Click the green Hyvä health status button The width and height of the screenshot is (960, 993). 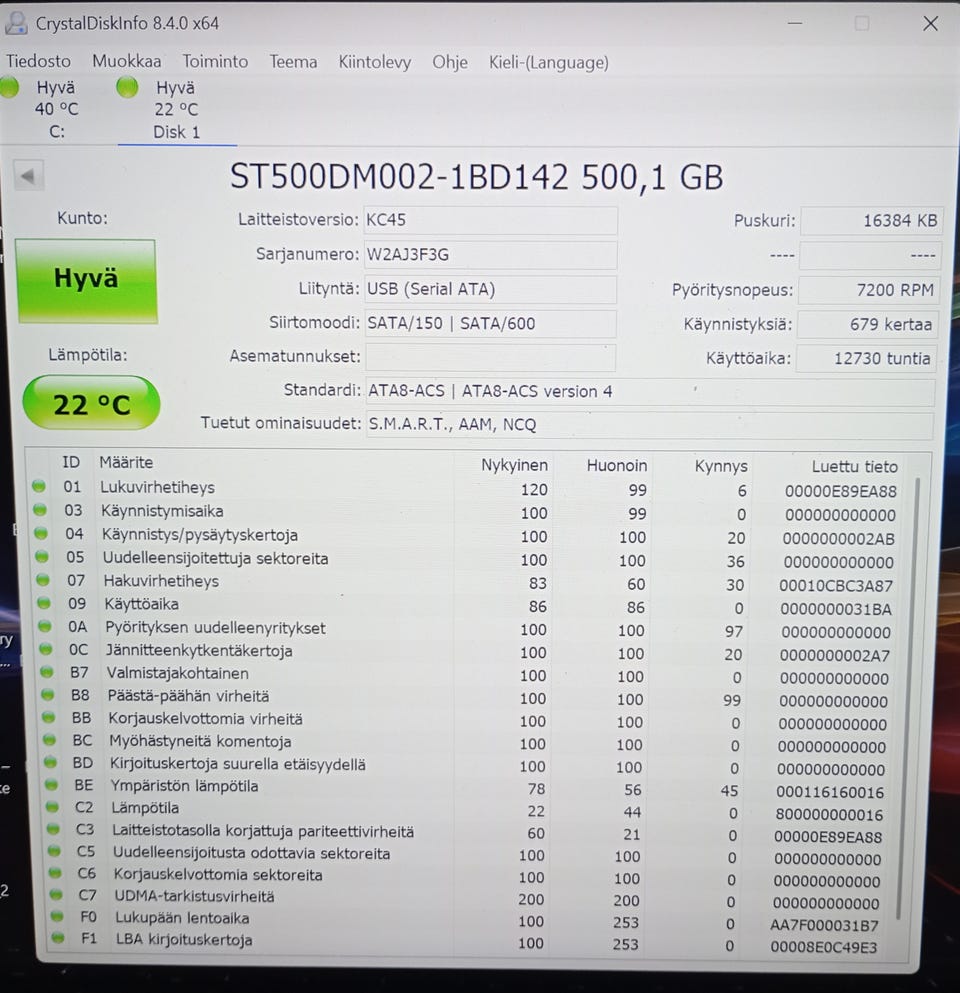coord(86,280)
